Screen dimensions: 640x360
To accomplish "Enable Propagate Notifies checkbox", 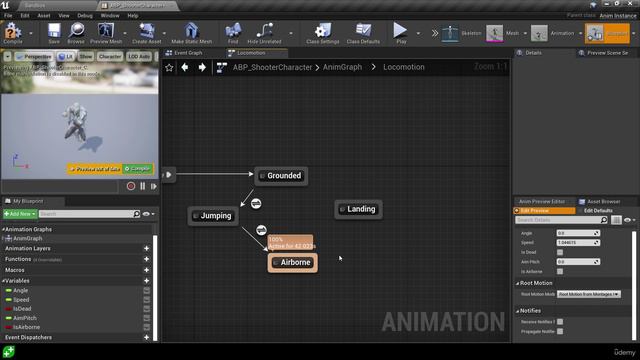I will tap(560, 331).
